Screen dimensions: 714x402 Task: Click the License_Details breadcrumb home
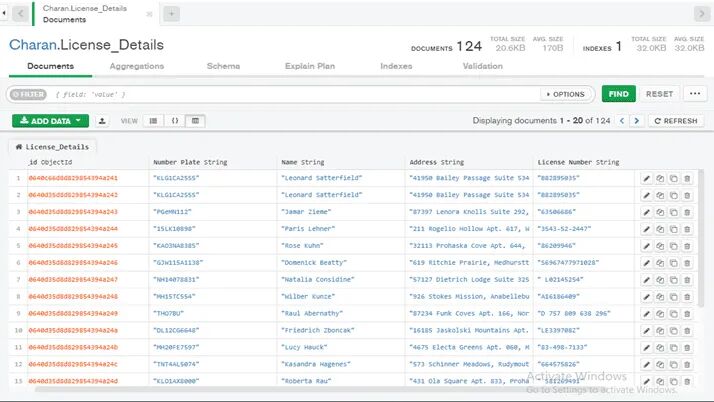(x=52, y=147)
